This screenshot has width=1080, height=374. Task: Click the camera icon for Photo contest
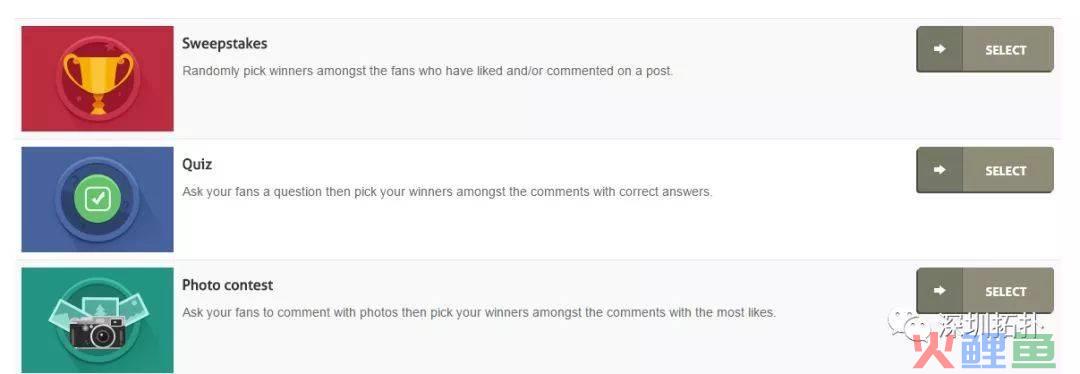pos(96,335)
